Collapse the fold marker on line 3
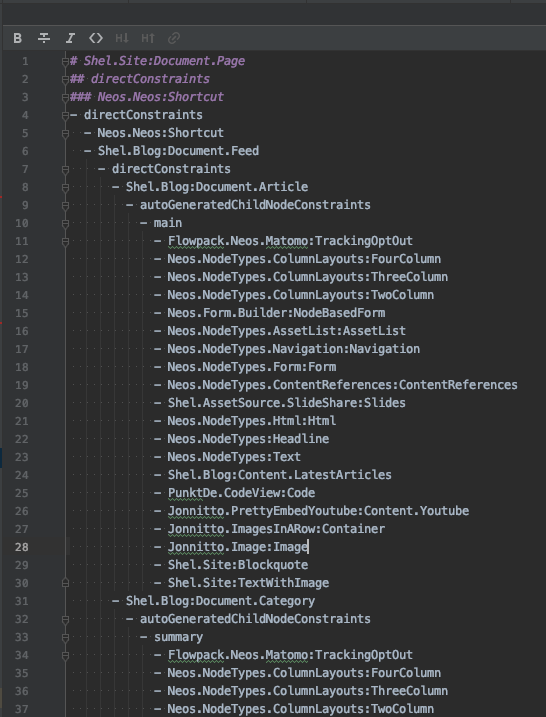Image resolution: width=546 pixels, height=717 pixels. tap(65, 97)
